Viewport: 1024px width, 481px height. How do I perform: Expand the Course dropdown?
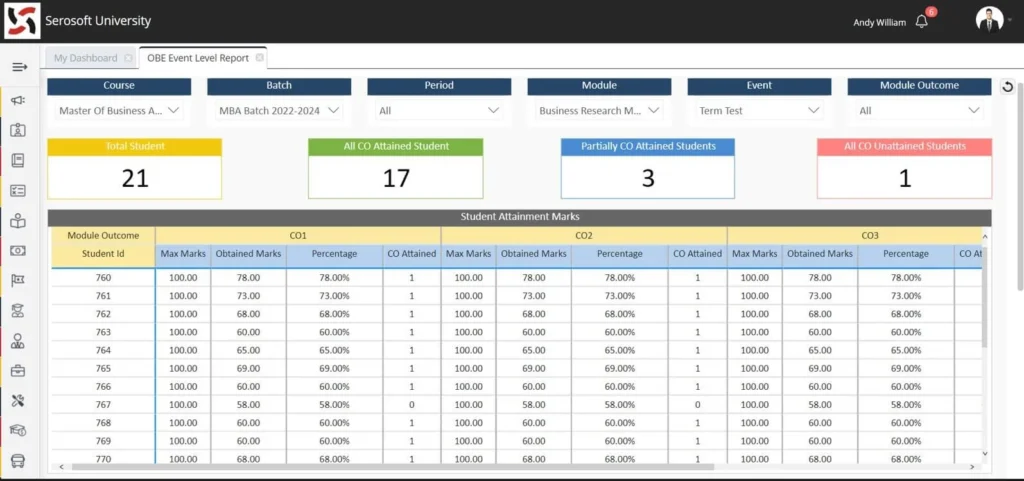(x=119, y=110)
